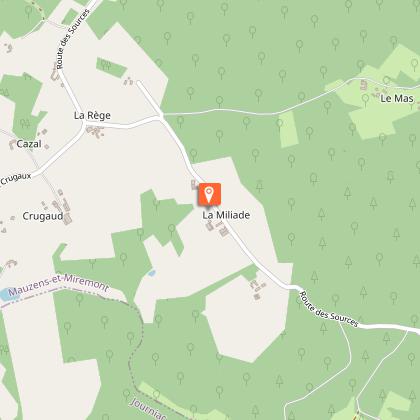Click the light green meadow strip west of Le Mas
This screenshot has height=420, width=420.
click(x=288, y=129)
